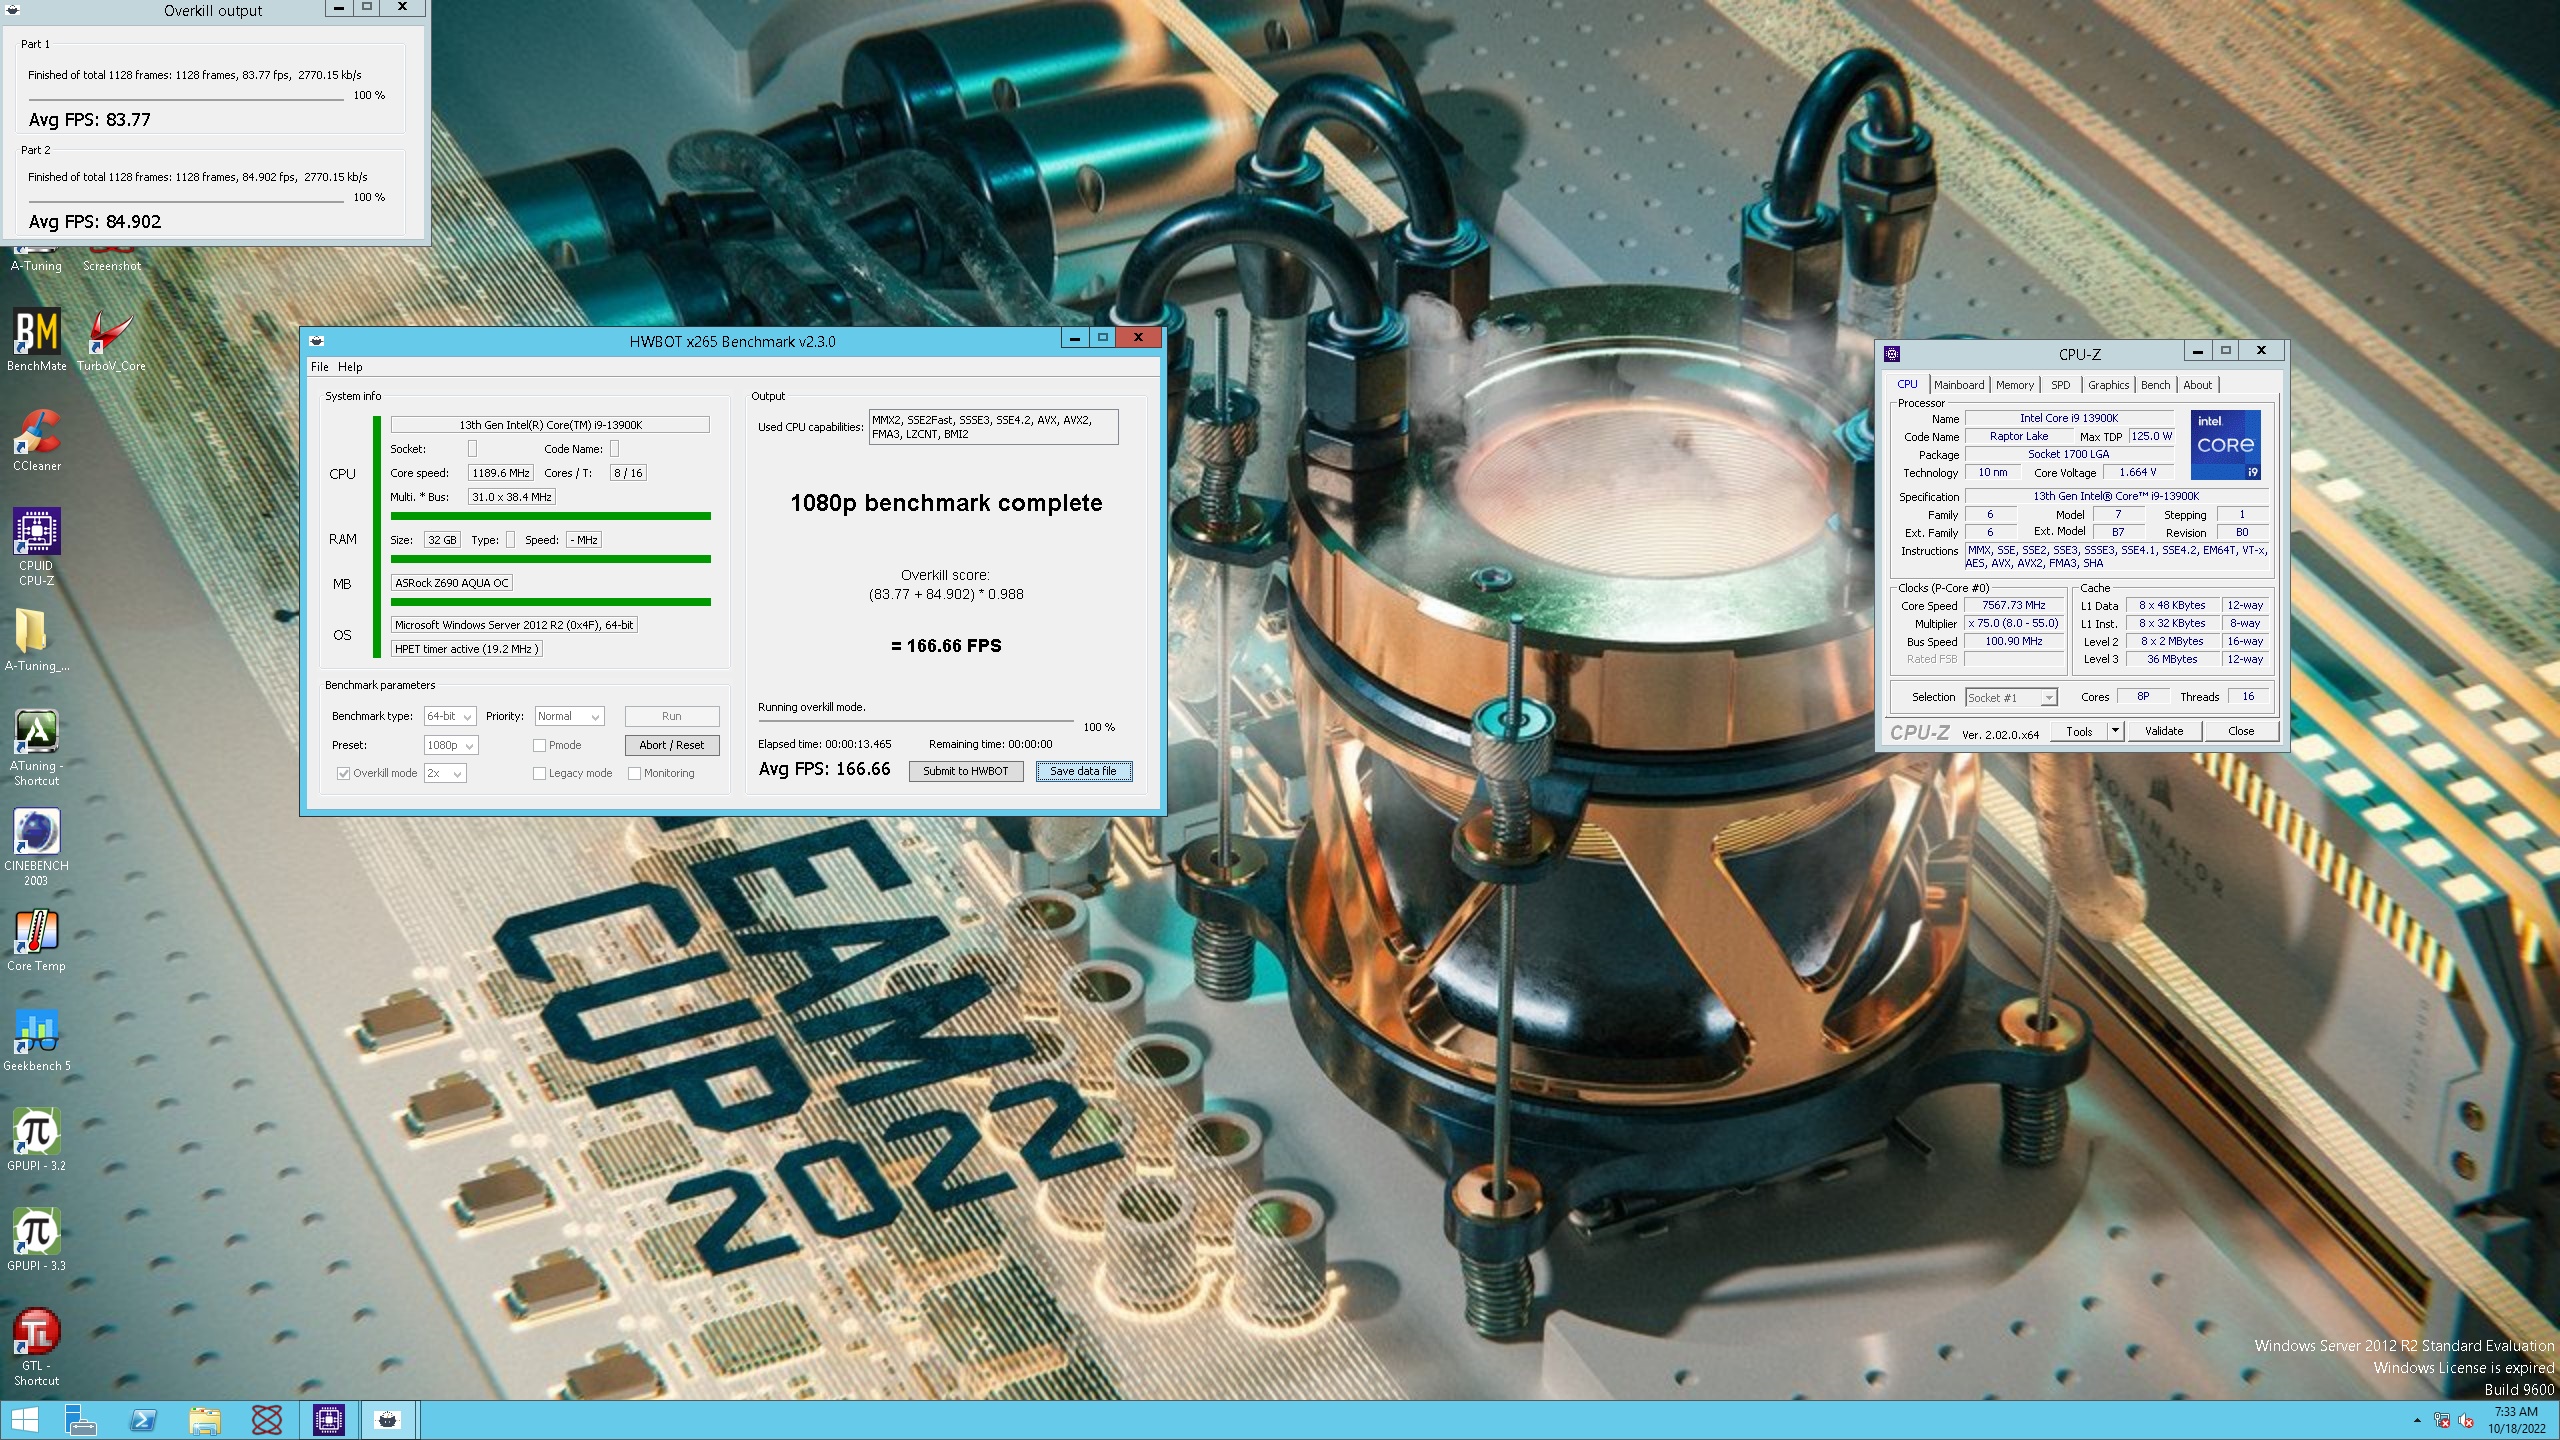Click the Core Speed 7567.73 MHz value
2560x1440 pixels.
pos(2013,605)
